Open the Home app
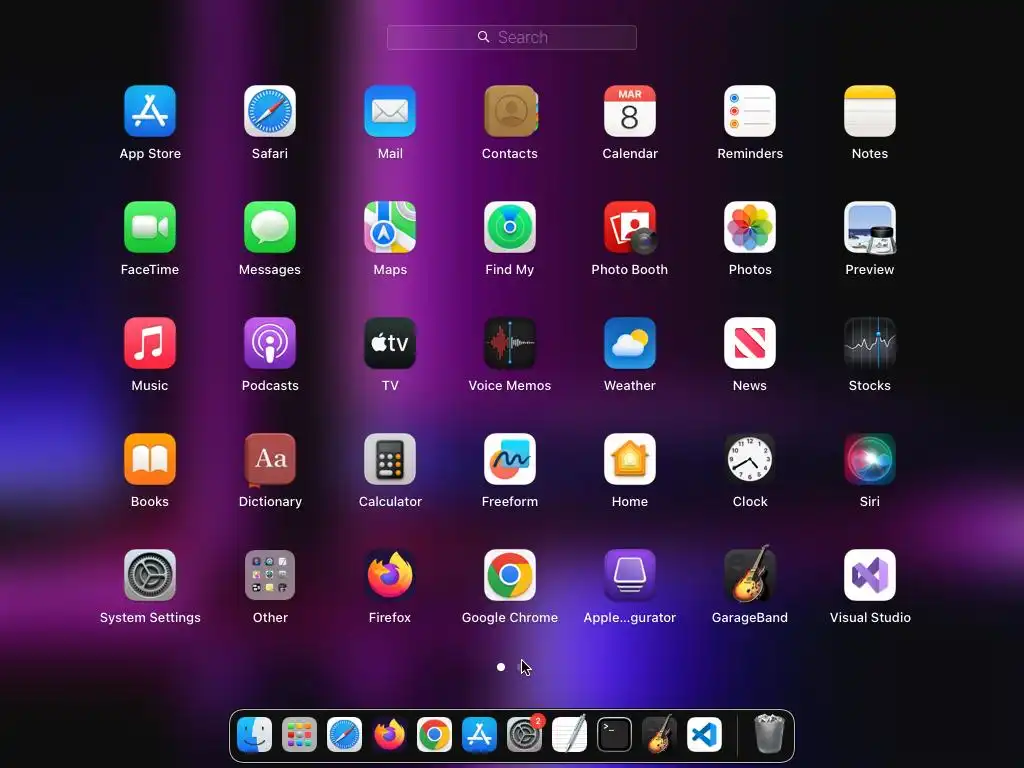Image resolution: width=1024 pixels, height=768 pixels. [x=630, y=459]
